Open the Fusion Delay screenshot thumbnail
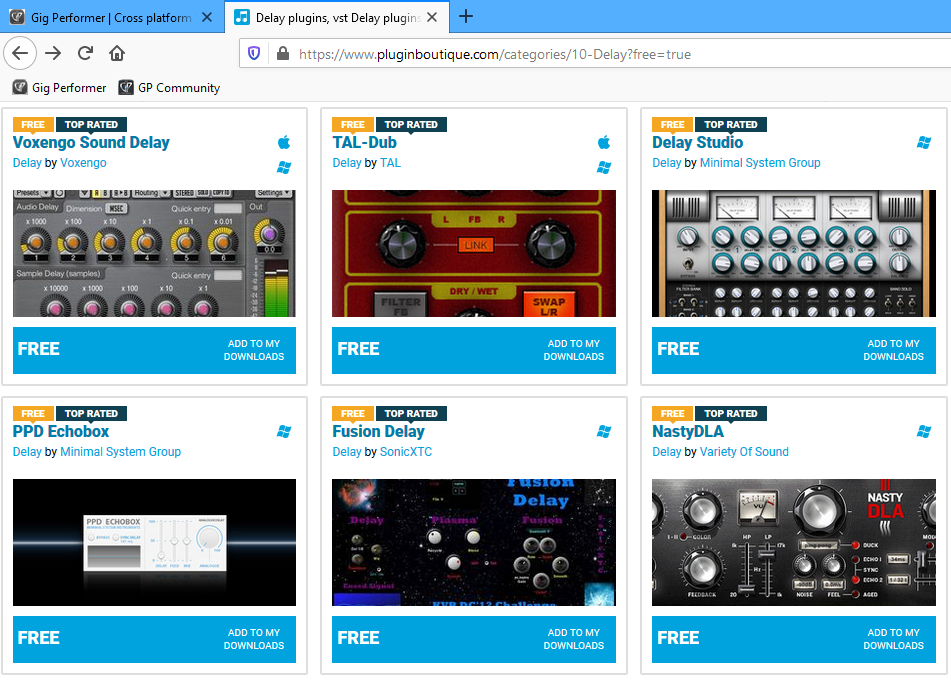 (474, 542)
